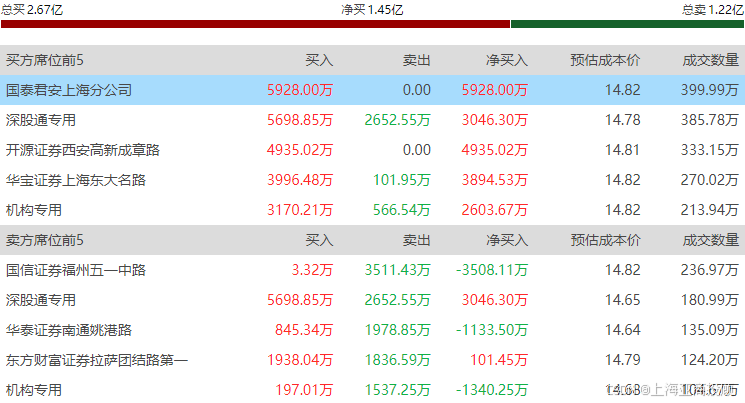Screen dimensions: 745x403
Task: Click 净买入 column header in buyer table
Action: [507, 60]
